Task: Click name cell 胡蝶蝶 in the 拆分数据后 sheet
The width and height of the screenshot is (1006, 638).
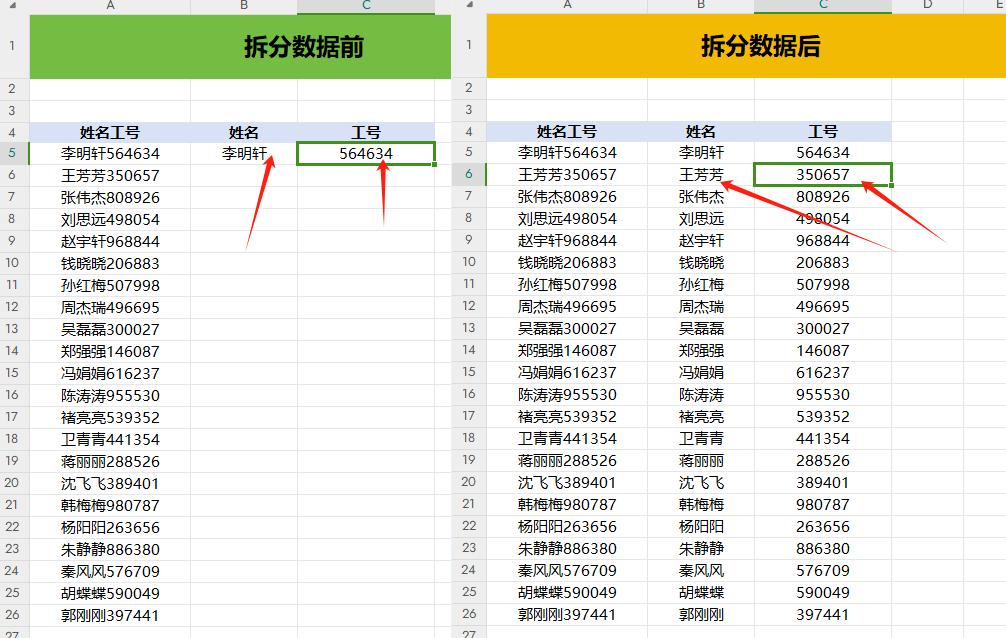Action: (x=701, y=592)
